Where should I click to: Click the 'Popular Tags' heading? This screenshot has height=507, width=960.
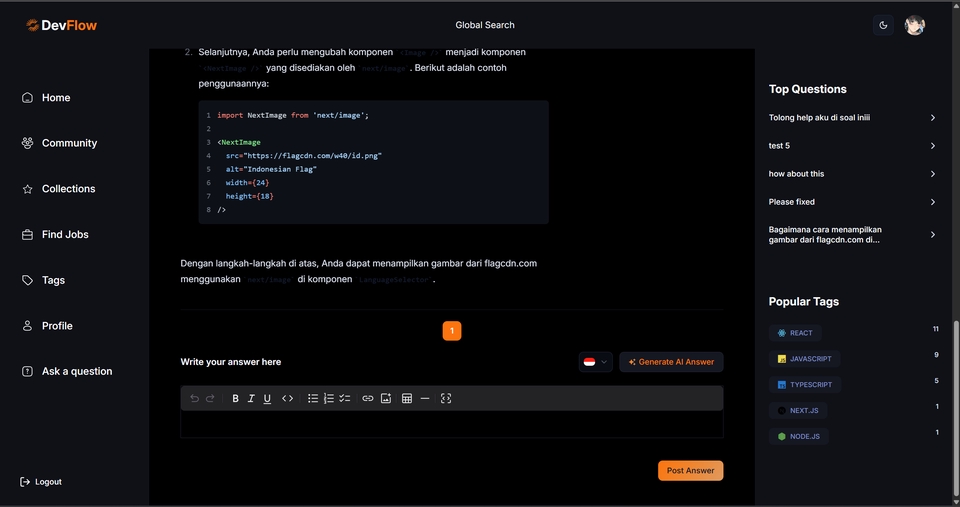pos(804,302)
